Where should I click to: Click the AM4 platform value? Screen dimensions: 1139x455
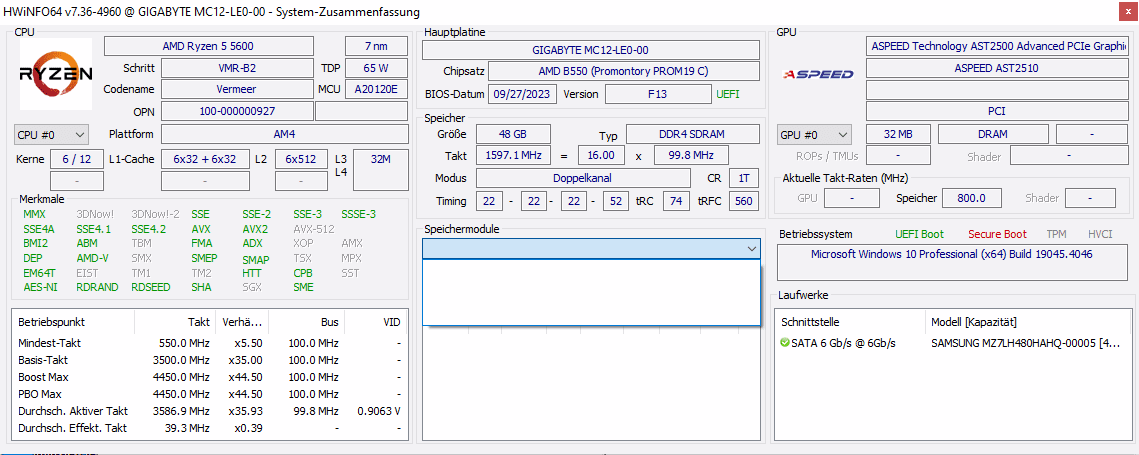[285, 134]
